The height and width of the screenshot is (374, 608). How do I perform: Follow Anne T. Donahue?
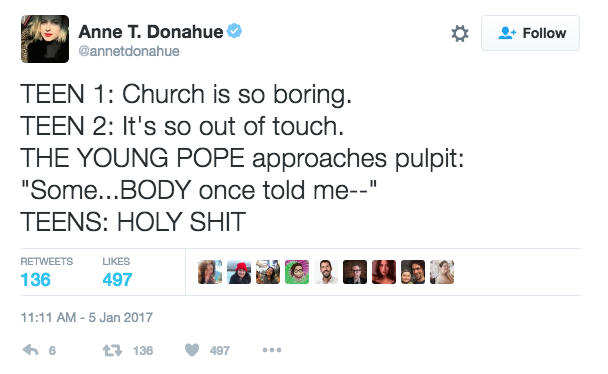point(530,33)
